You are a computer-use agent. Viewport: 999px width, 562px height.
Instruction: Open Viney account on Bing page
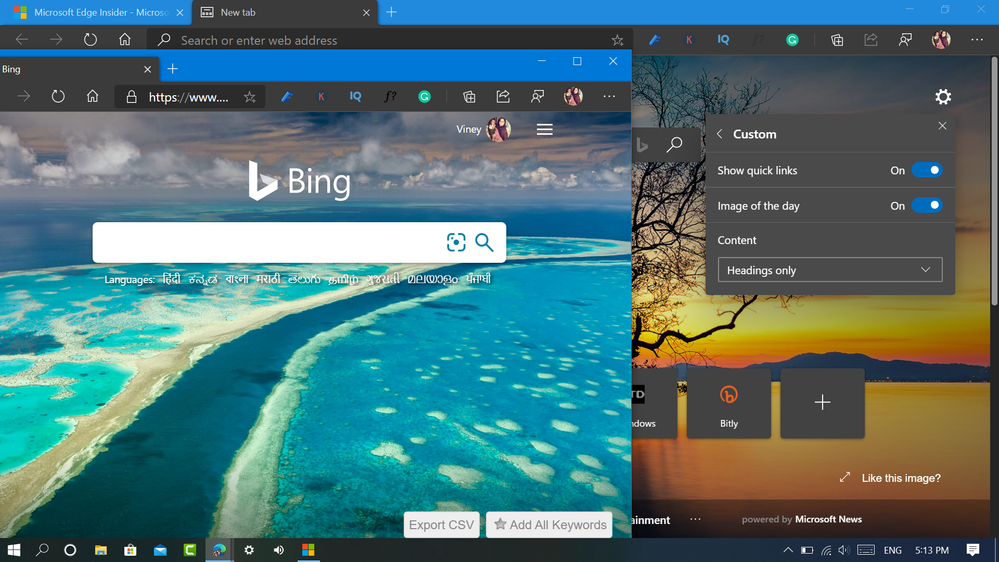pos(484,129)
